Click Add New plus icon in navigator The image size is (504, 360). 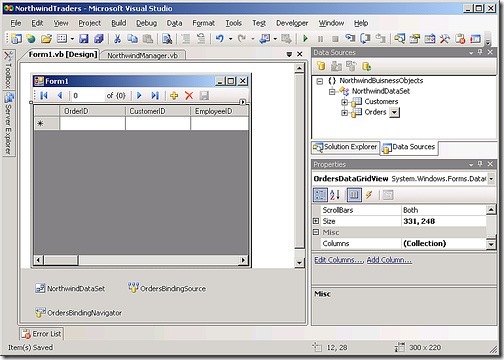coord(174,96)
